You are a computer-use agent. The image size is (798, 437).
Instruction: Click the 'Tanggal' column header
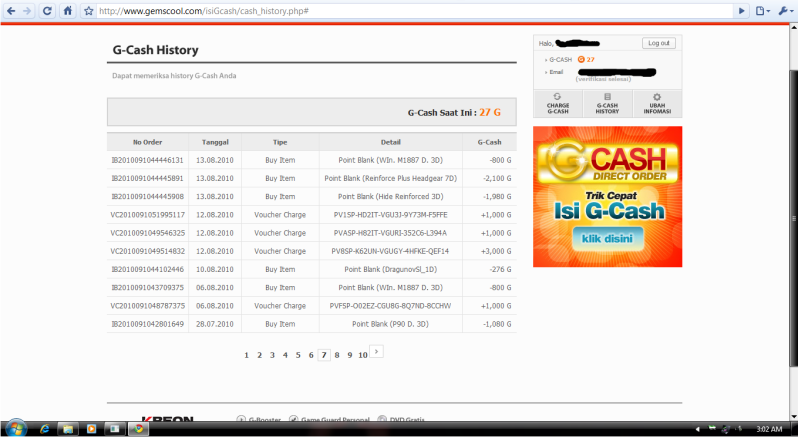point(215,142)
